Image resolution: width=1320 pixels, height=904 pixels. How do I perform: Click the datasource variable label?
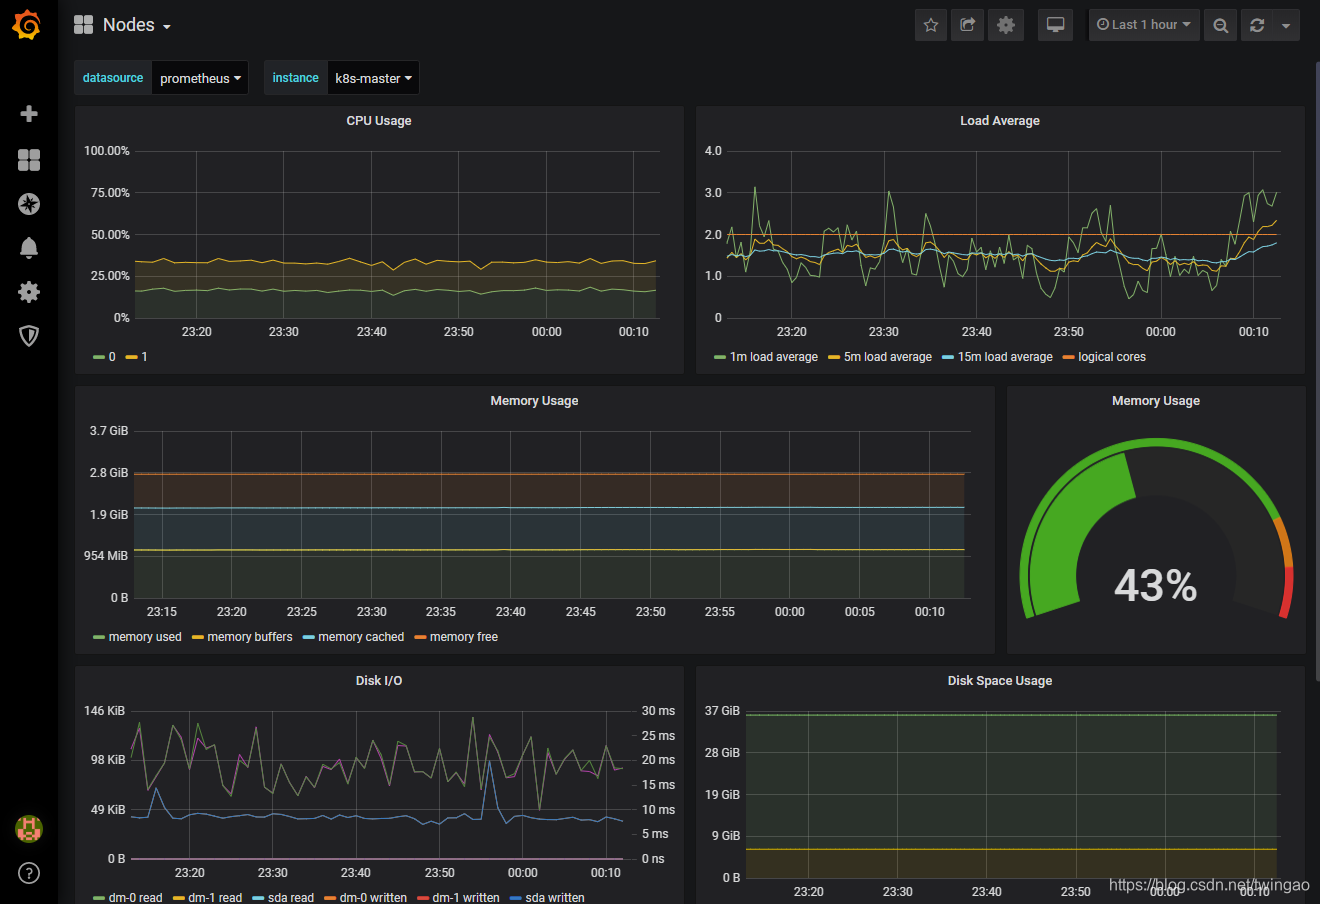113,78
